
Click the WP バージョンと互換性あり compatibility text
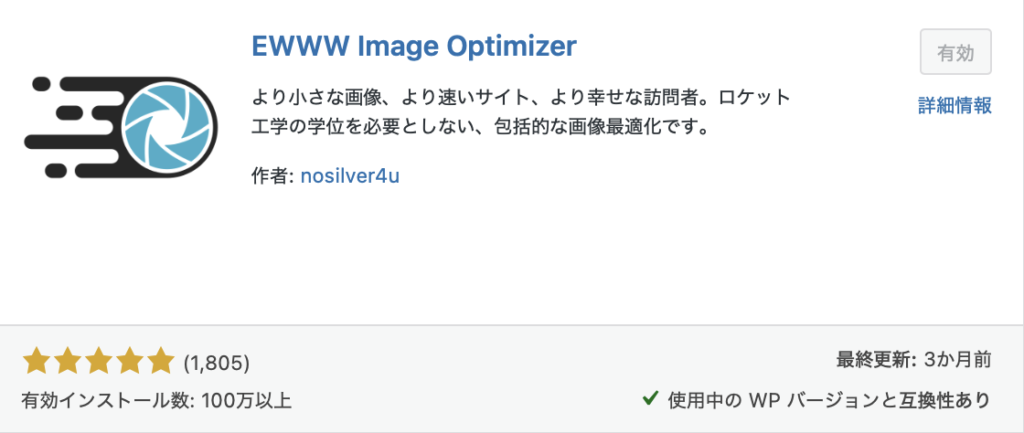[830, 400]
